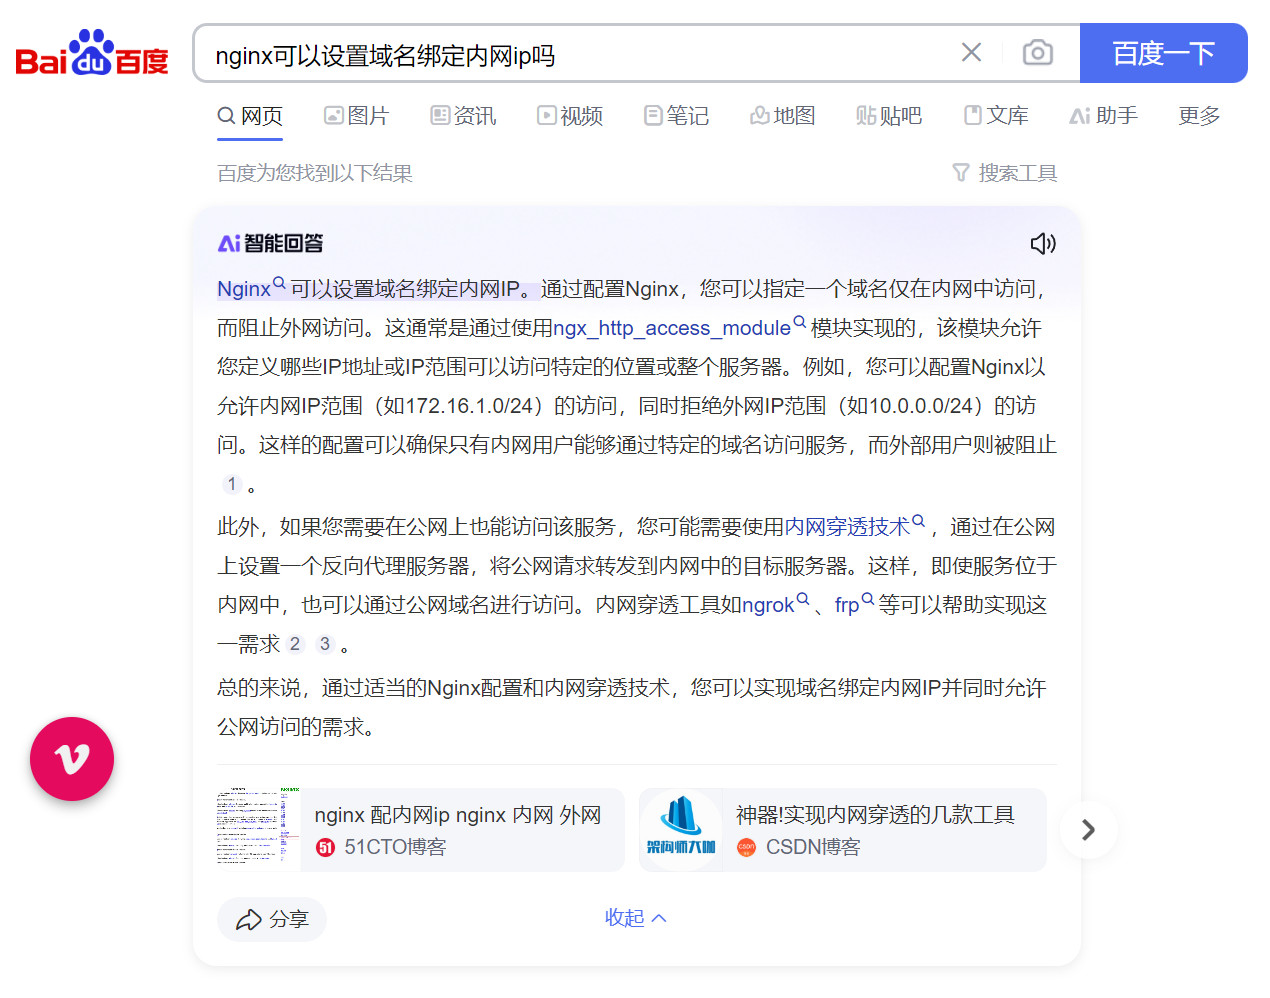Open 搜索工具 filter options
This screenshot has width=1270, height=998.
(1005, 173)
